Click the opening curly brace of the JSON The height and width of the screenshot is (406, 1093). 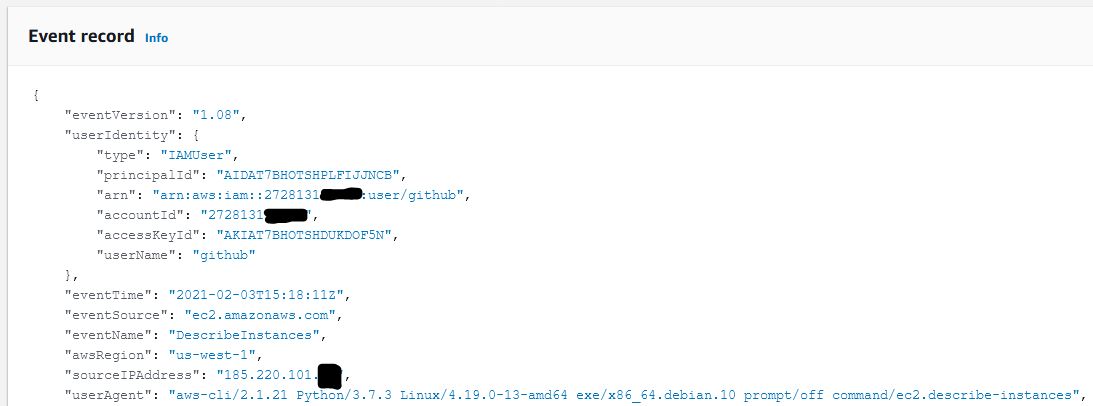tap(36, 95)
